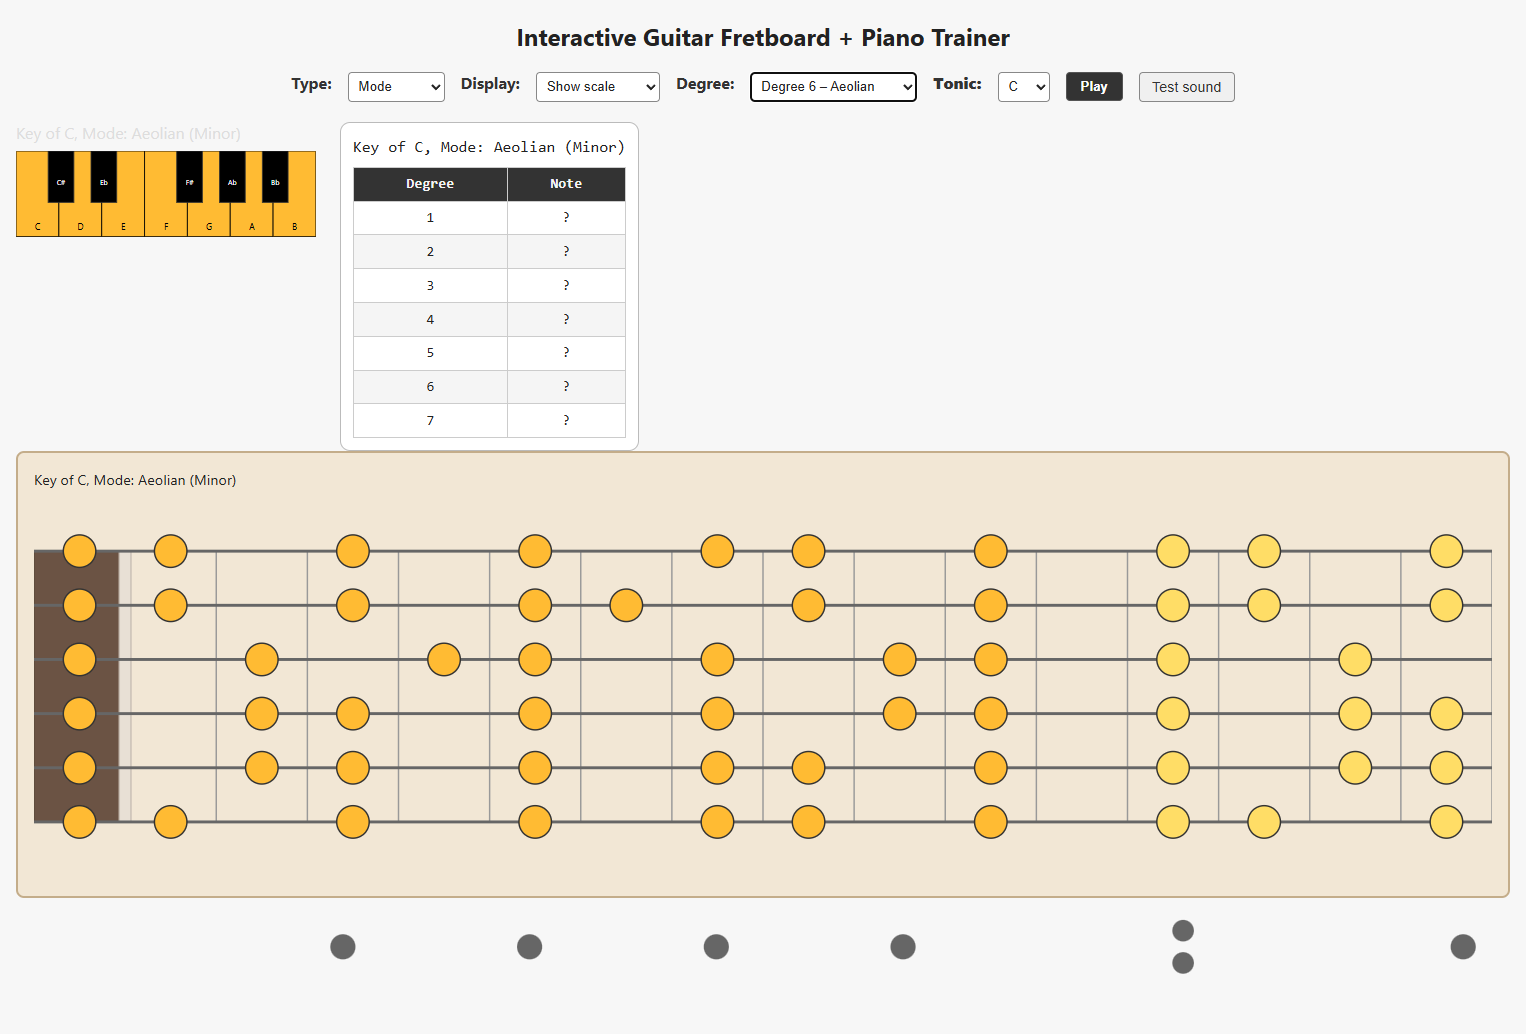The width and height of the screenshot is (1526, 1034).
Task: Click the faded "Key of C" caption above the piano
Action: 128,134
